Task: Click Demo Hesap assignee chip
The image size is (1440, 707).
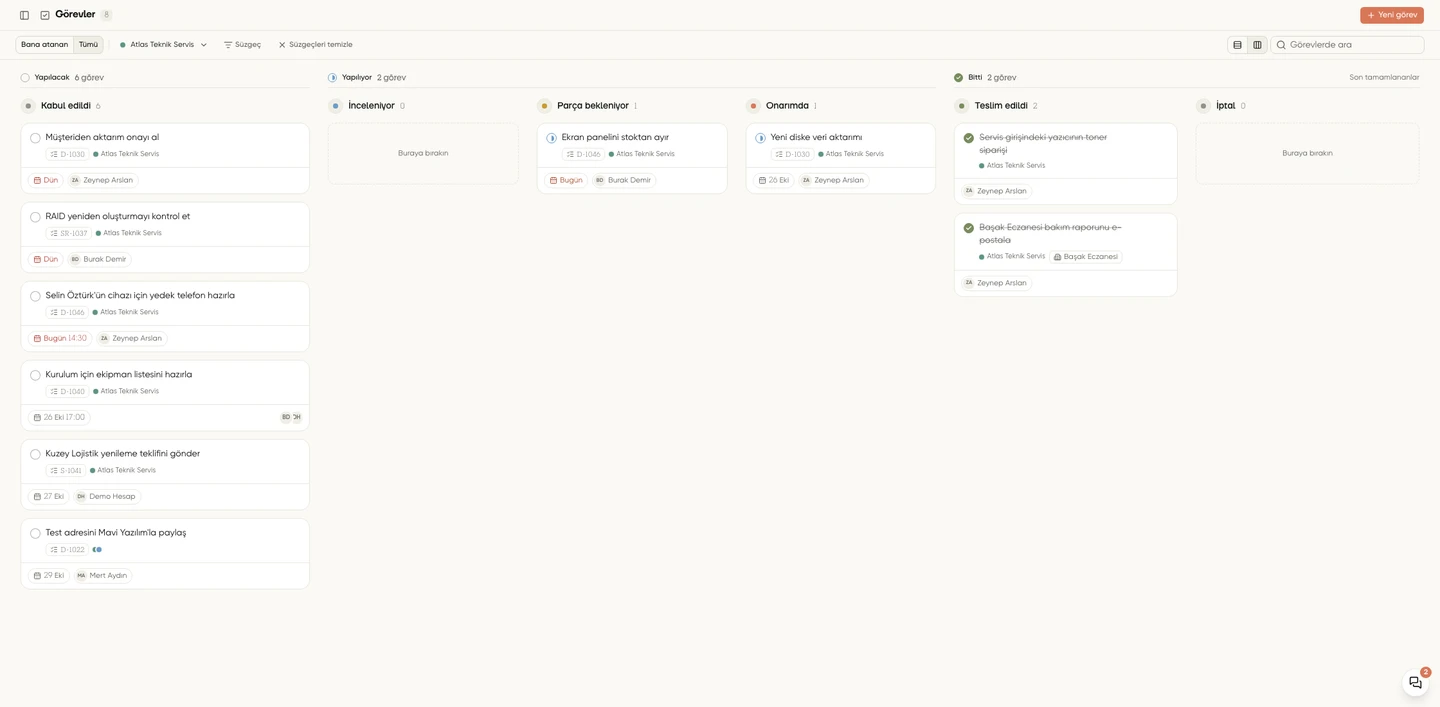Action: [x=107, y=497]
